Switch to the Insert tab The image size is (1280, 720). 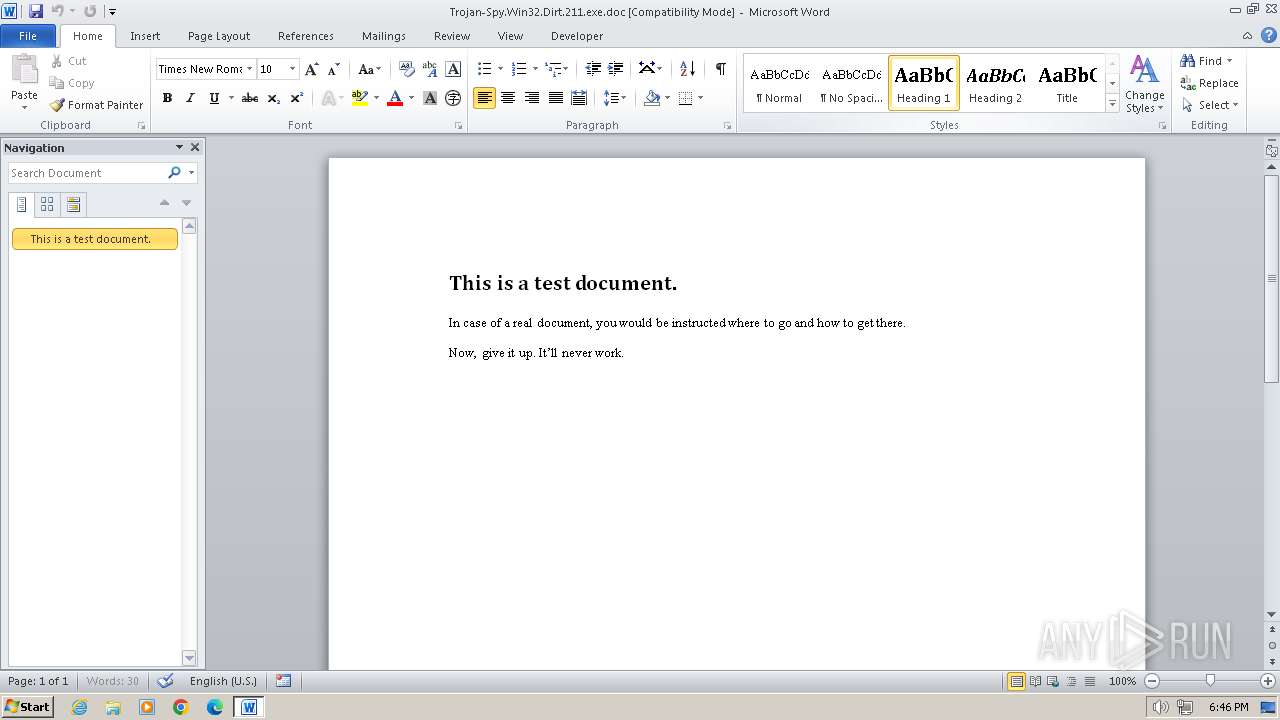pos(145,36)
